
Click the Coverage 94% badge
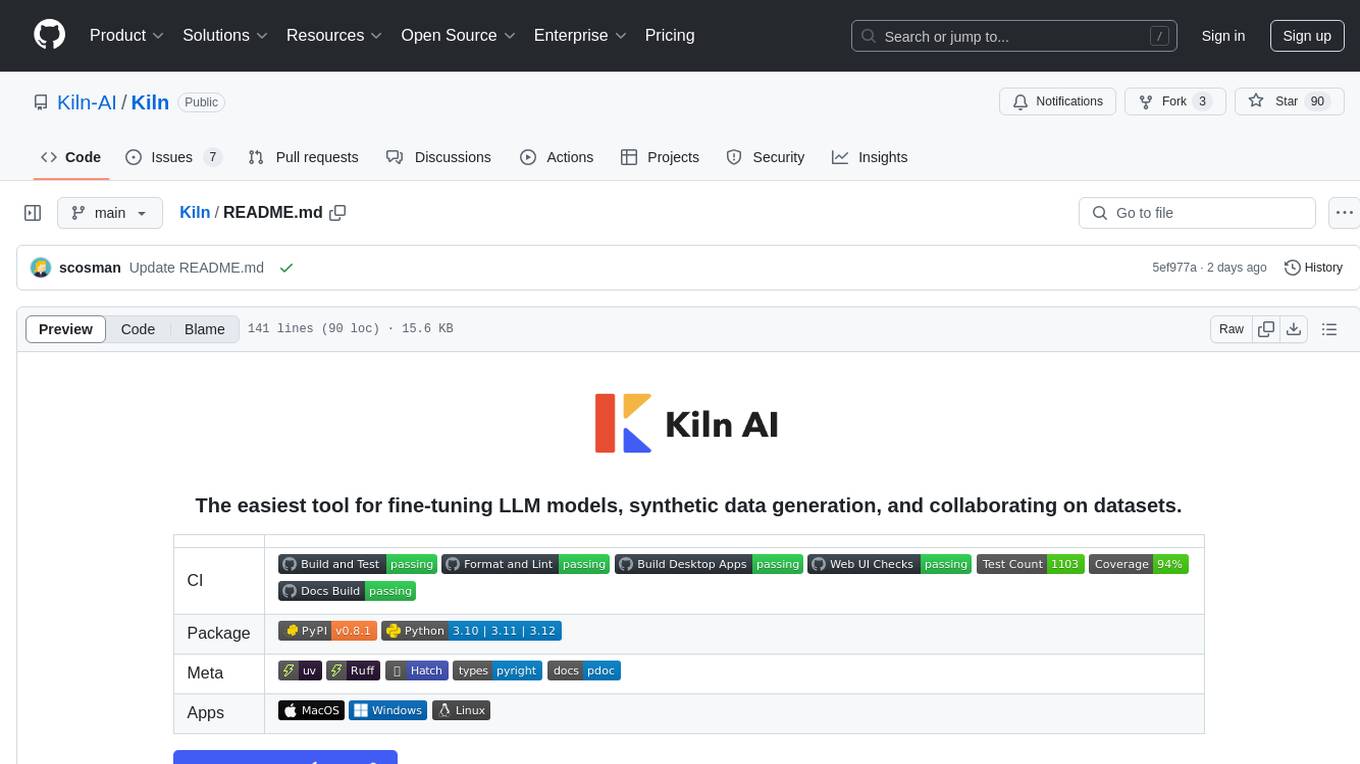[x=1139, y=564]
